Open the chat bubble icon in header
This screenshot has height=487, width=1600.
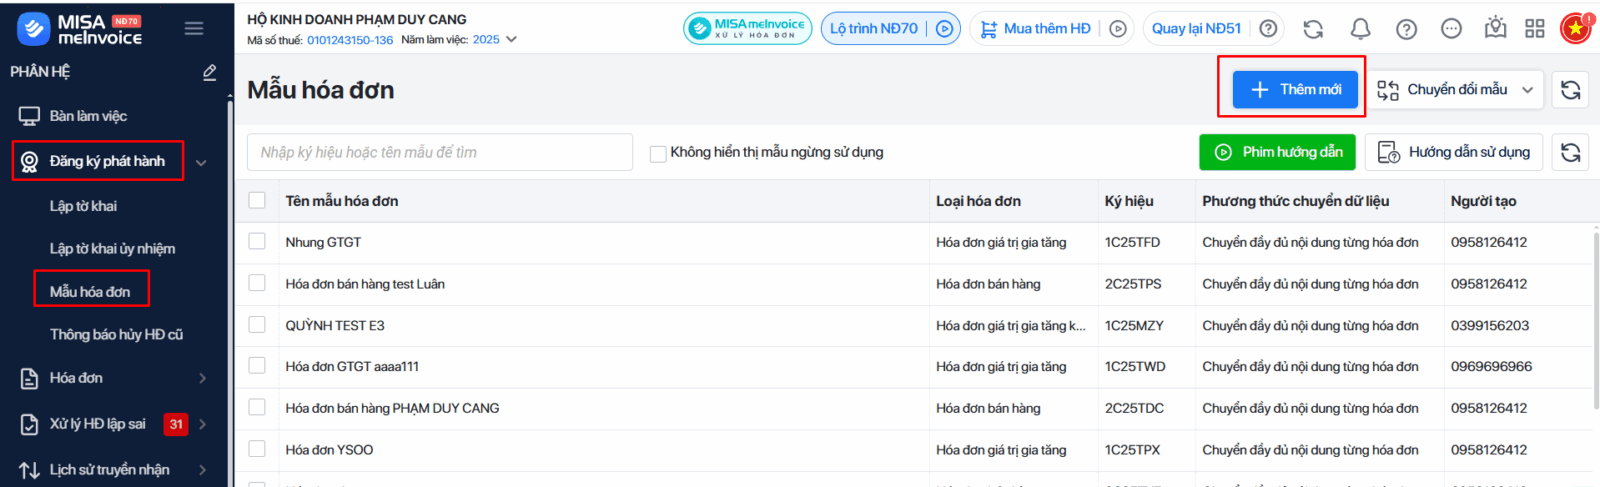click(x=1451, y=29)
